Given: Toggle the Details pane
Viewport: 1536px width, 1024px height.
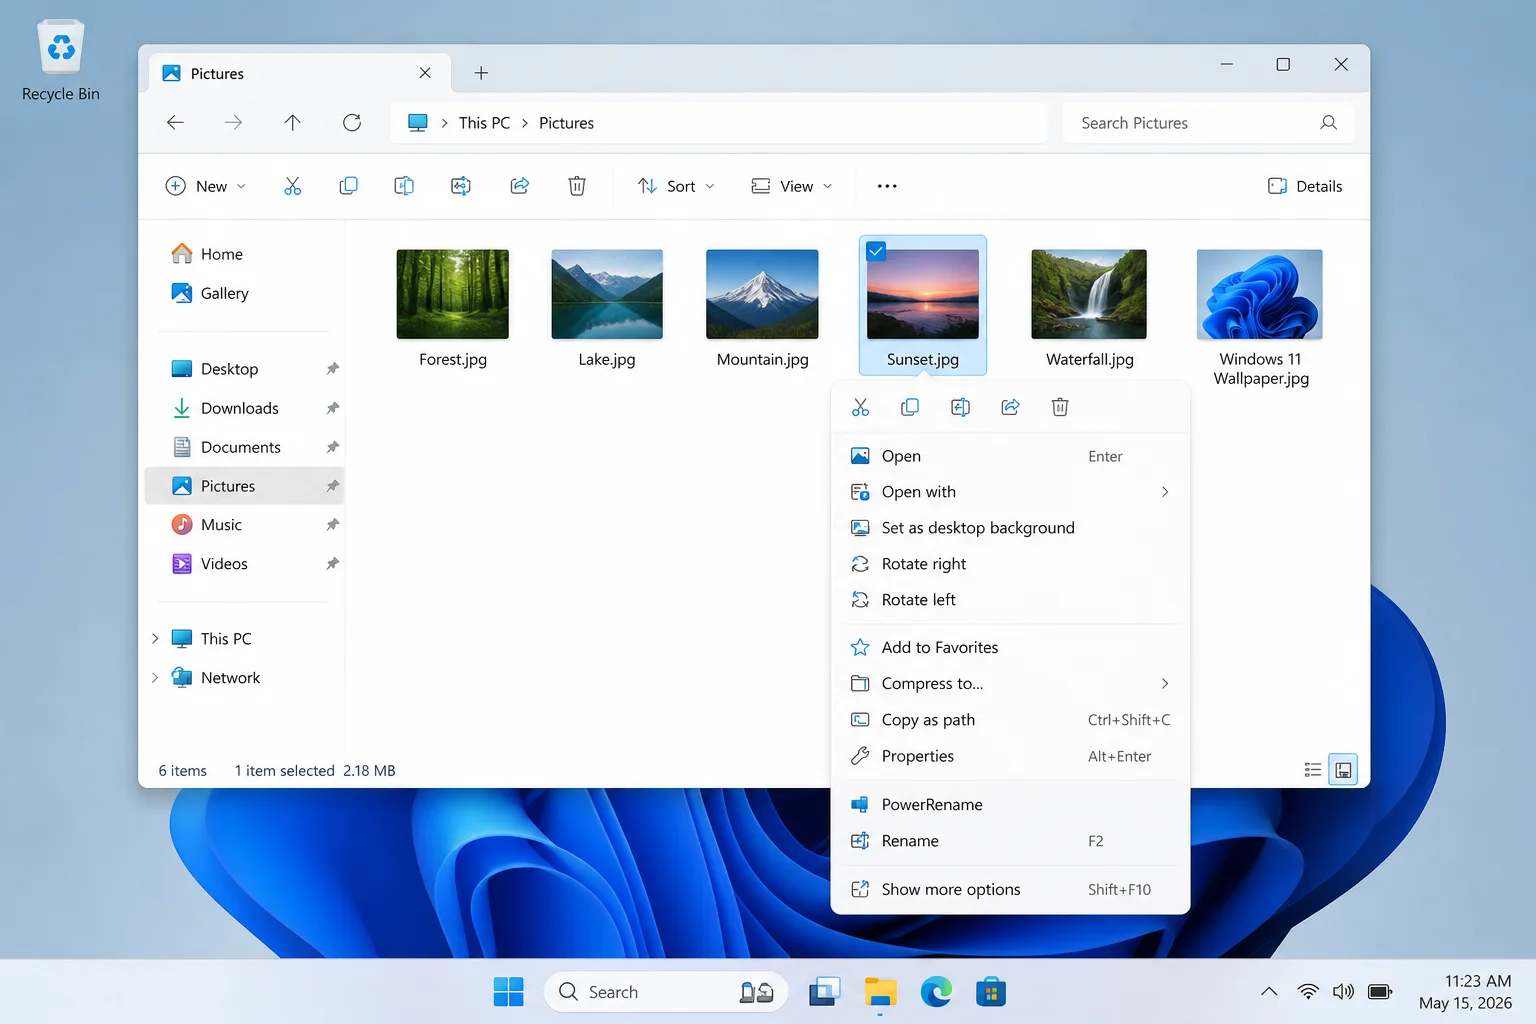Looking at the screenshot, I should (1305, 186).
